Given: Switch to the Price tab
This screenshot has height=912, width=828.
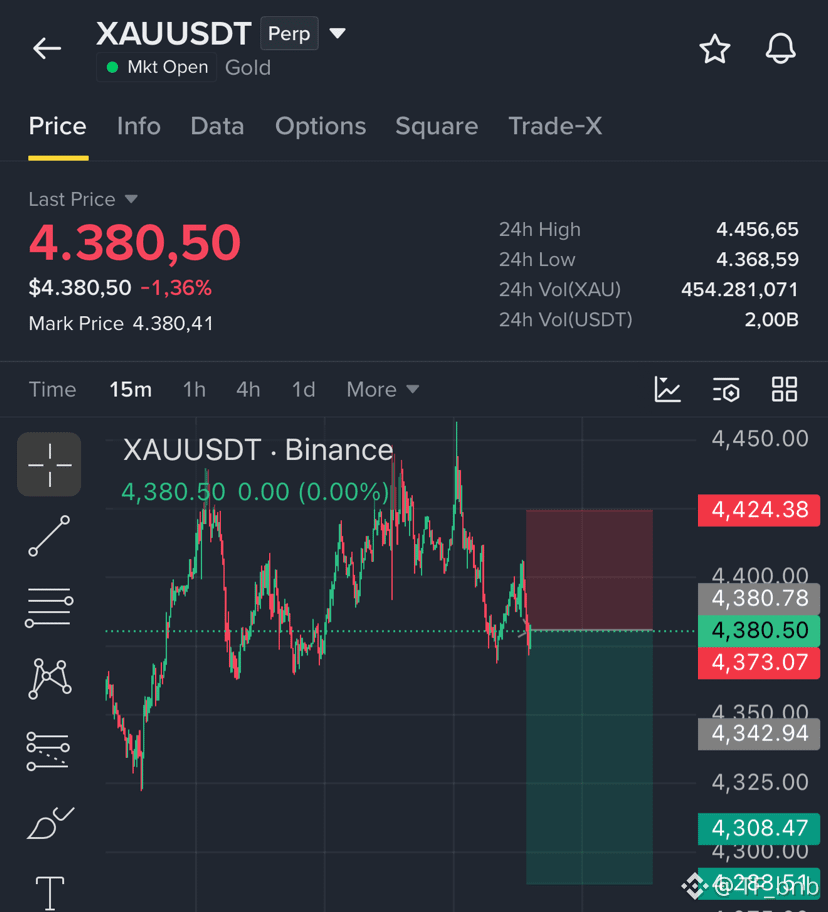Looking at the screenshot, I should pyautogui.click(x=58, y=126).
